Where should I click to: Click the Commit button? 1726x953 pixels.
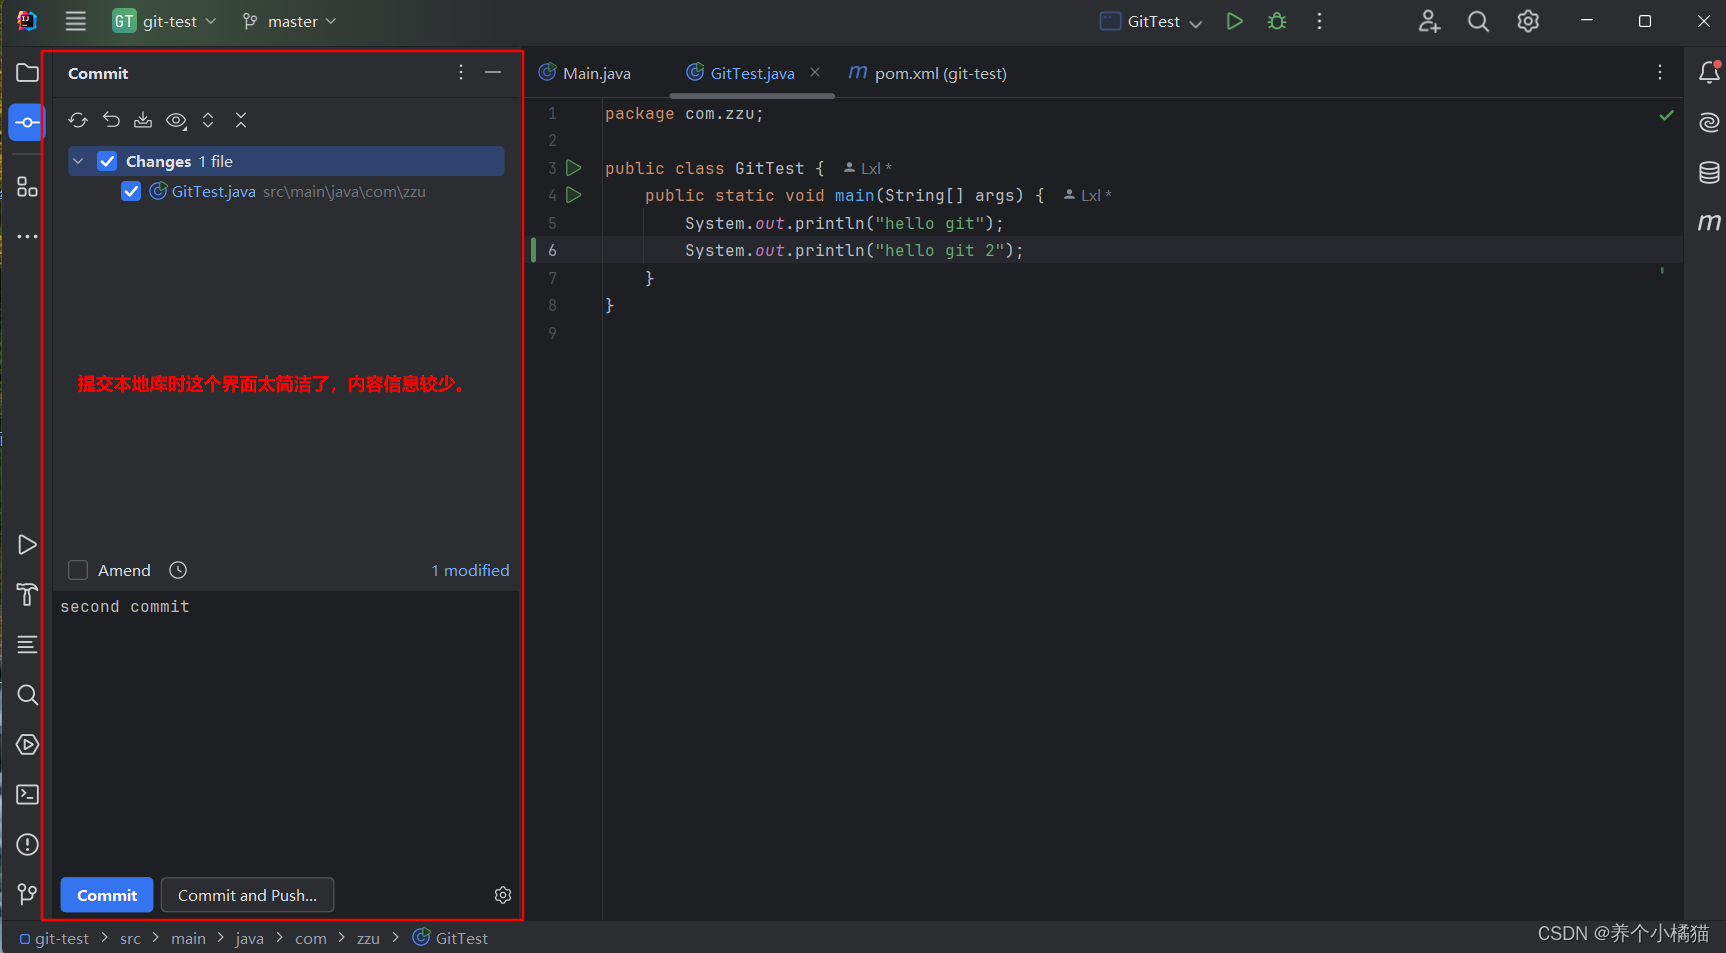click(x=107, y=895)
